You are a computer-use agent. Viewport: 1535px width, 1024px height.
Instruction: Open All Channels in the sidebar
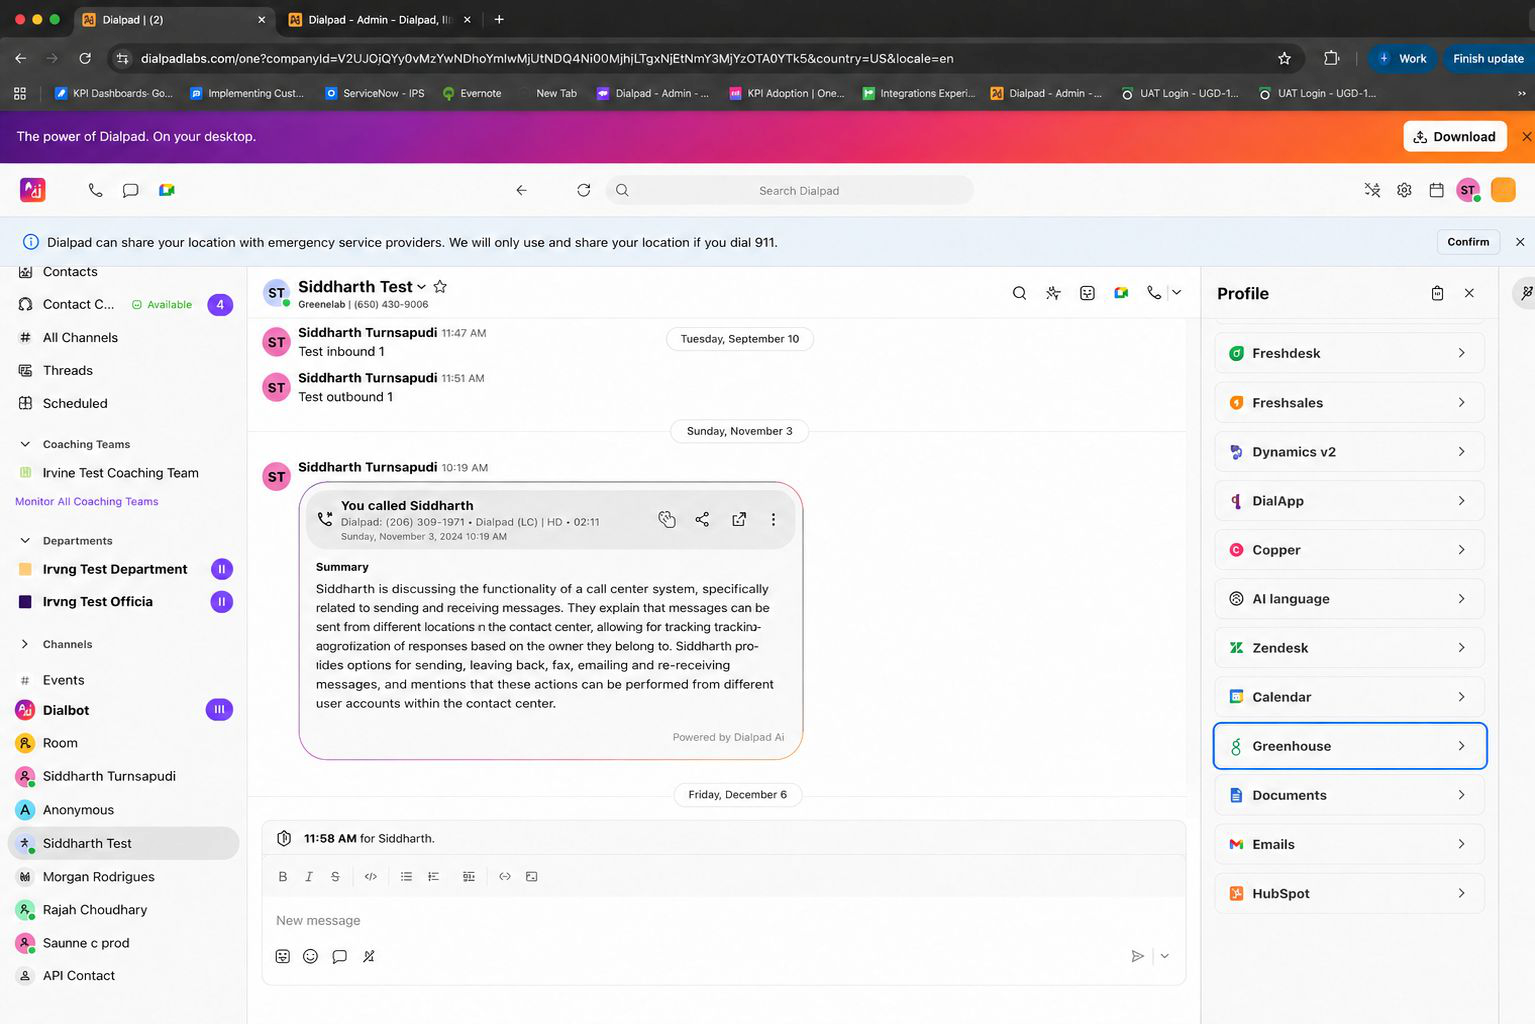tap(80, 337)
